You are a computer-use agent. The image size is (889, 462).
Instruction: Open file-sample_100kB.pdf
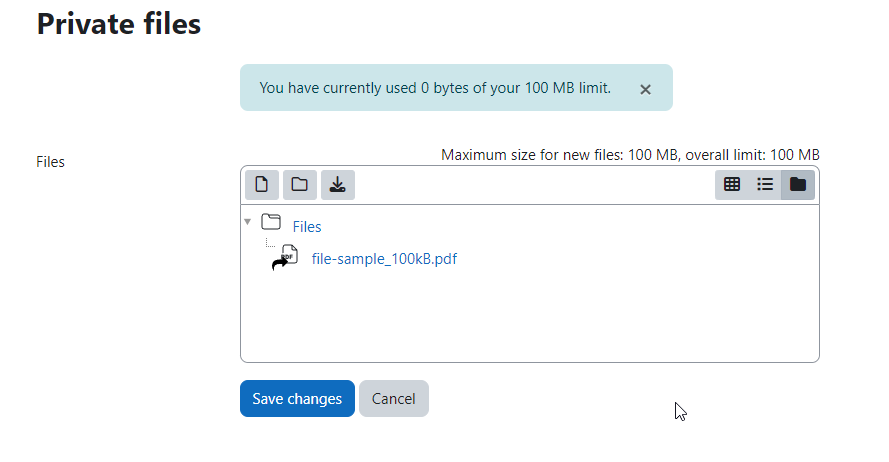384,259
